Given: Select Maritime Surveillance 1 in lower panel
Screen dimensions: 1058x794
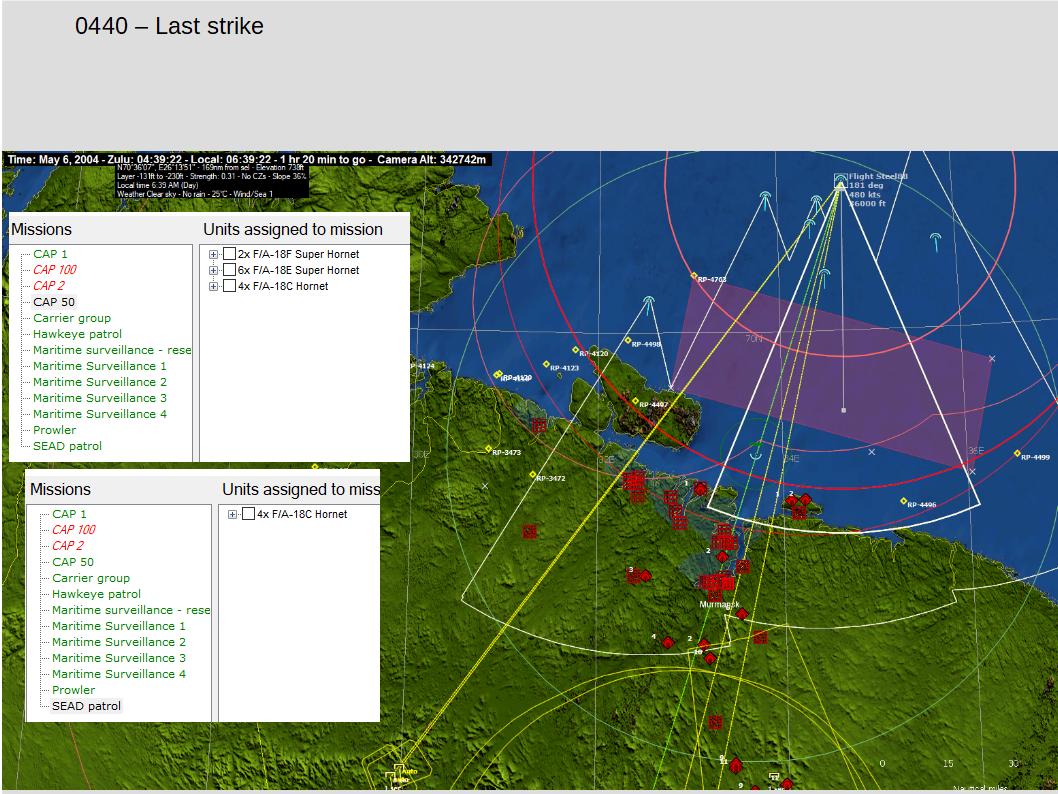Looking at the screenshot, I should click(118, 626).
